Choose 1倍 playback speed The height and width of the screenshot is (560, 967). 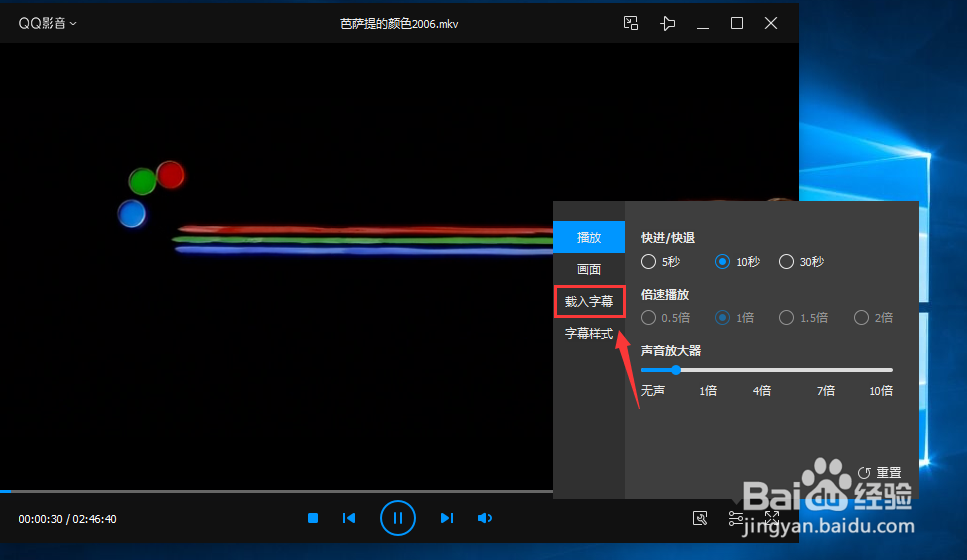click(x=735, y=318)
